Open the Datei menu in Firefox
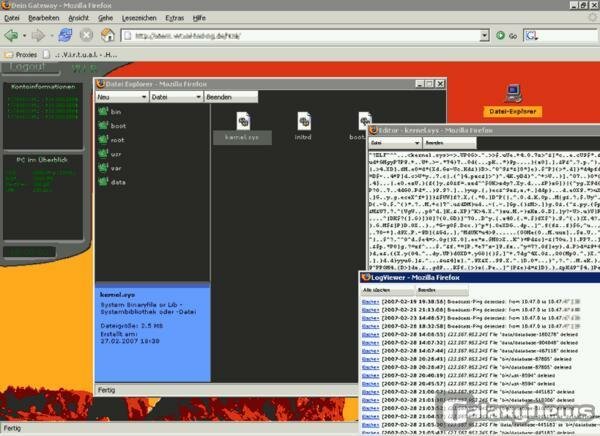This screenshot has width=600, height=436. click(x=12, y=18)
